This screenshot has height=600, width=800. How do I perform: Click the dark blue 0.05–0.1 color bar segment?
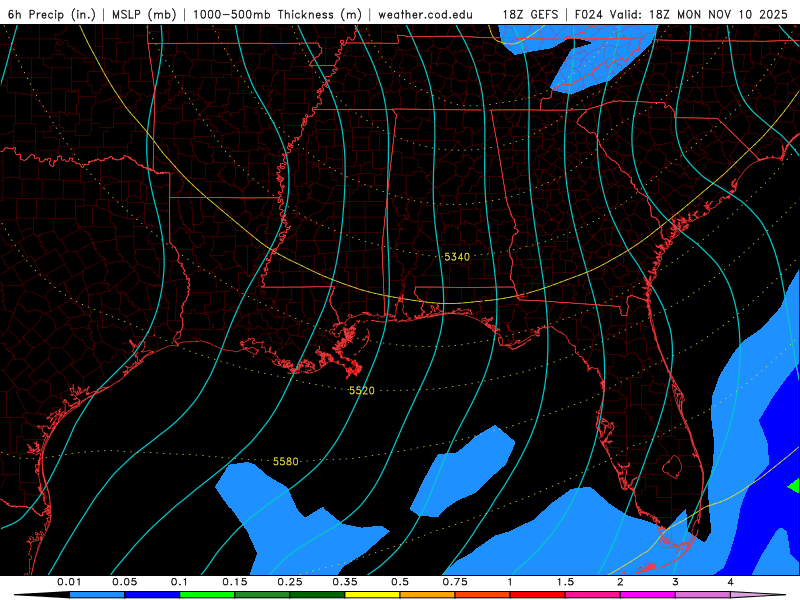(x=152, y=595)
